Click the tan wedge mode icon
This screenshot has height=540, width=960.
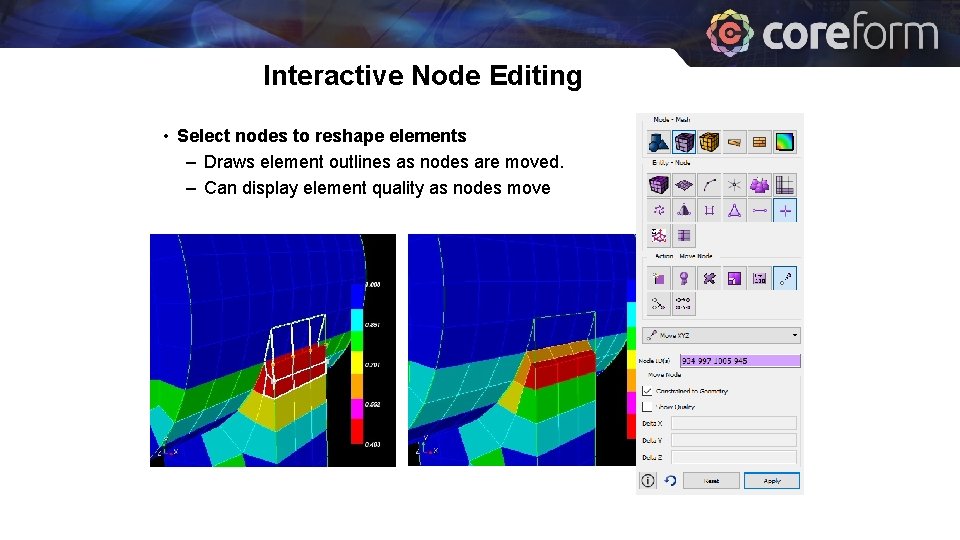pyautogui.click(x=734, y=142)
